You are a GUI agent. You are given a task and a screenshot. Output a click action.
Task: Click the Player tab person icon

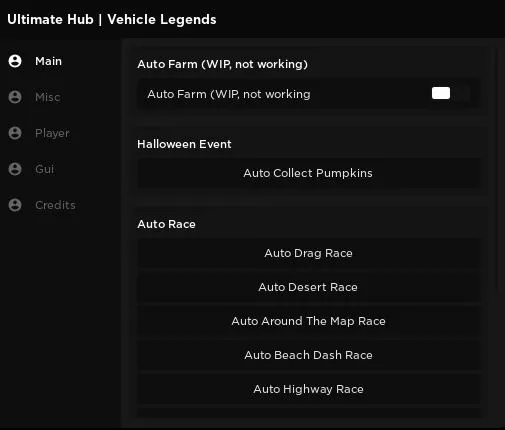[x=15, y=133]
